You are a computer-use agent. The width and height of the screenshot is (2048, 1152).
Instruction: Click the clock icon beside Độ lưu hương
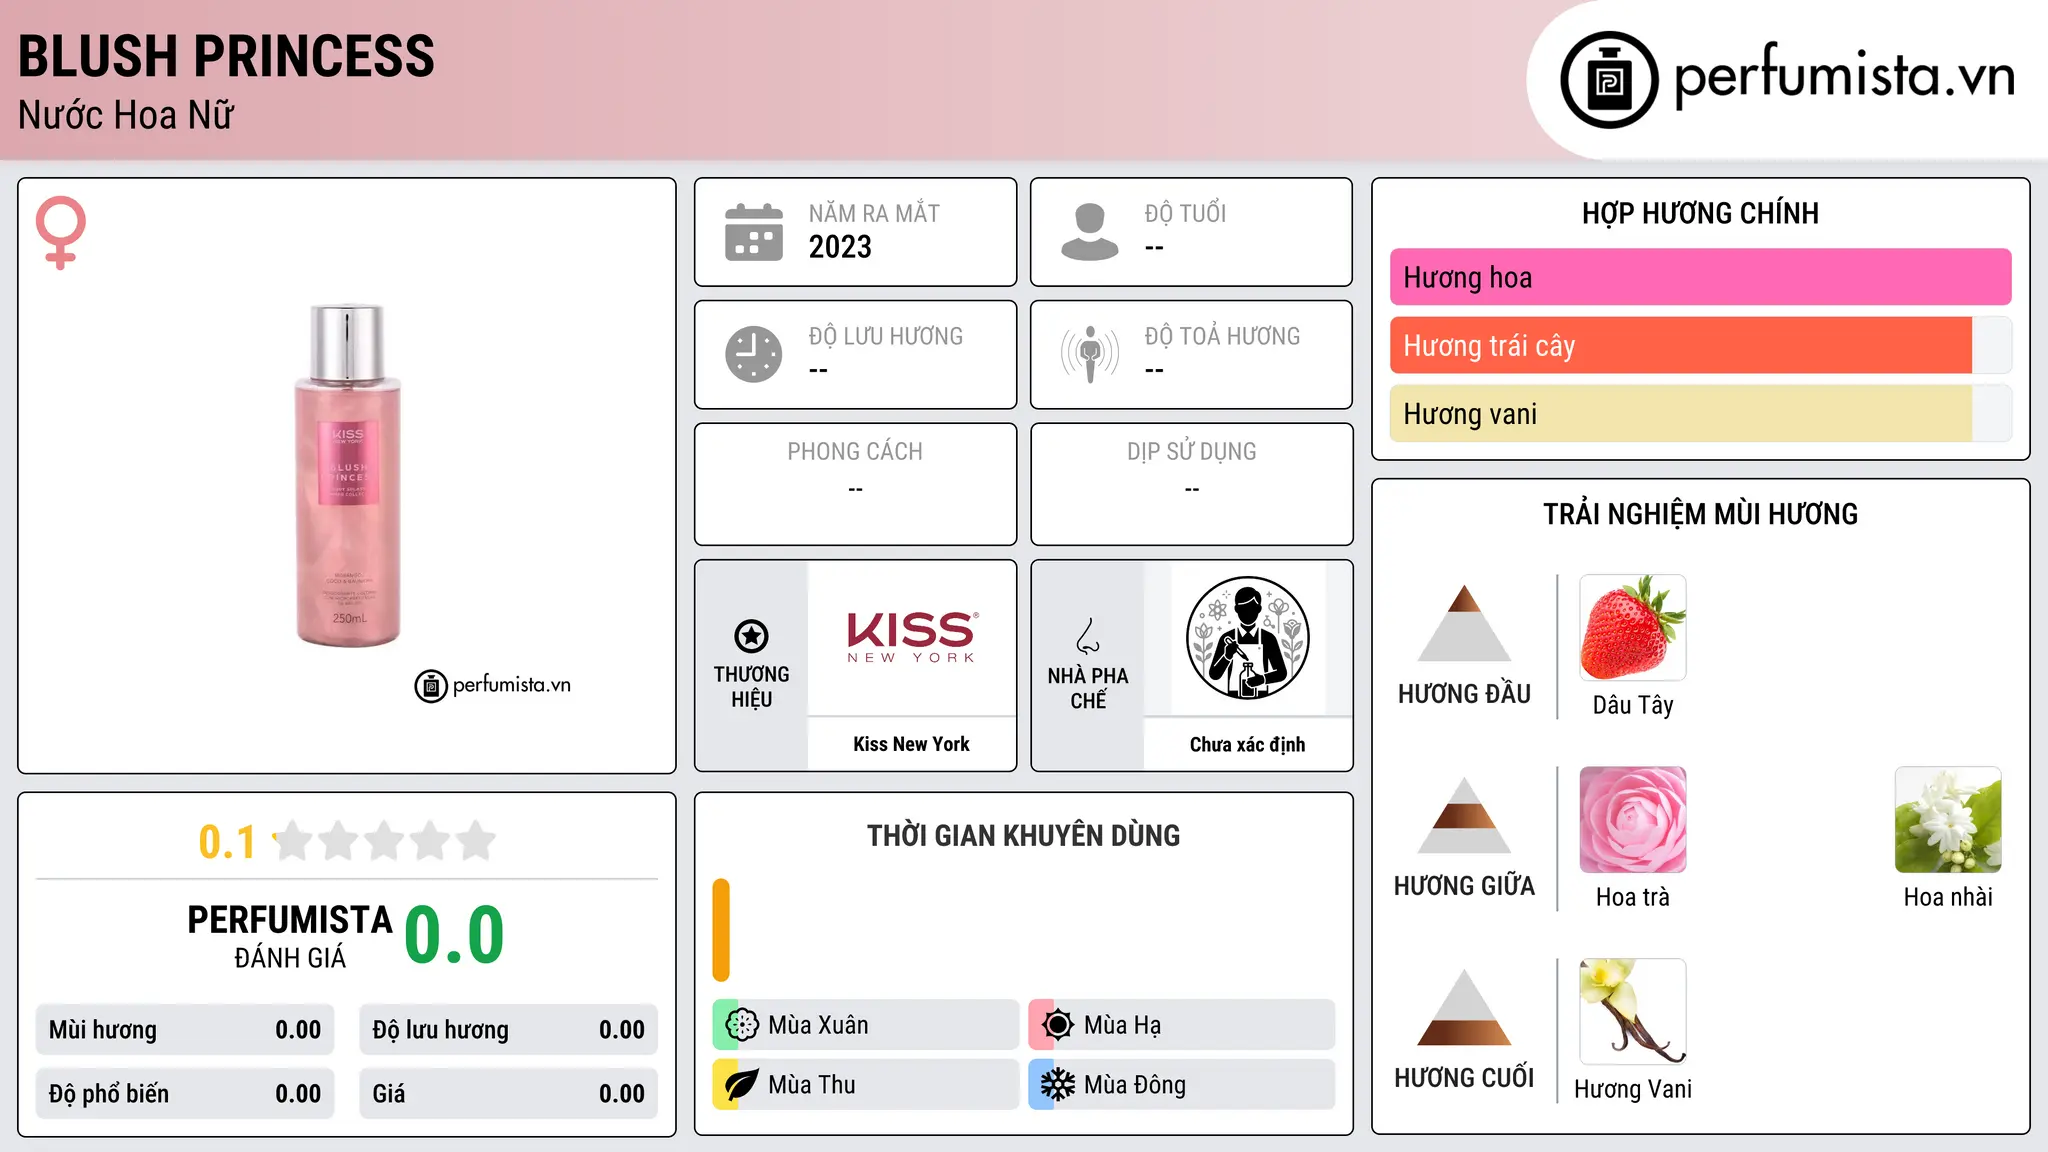point(754,354)
